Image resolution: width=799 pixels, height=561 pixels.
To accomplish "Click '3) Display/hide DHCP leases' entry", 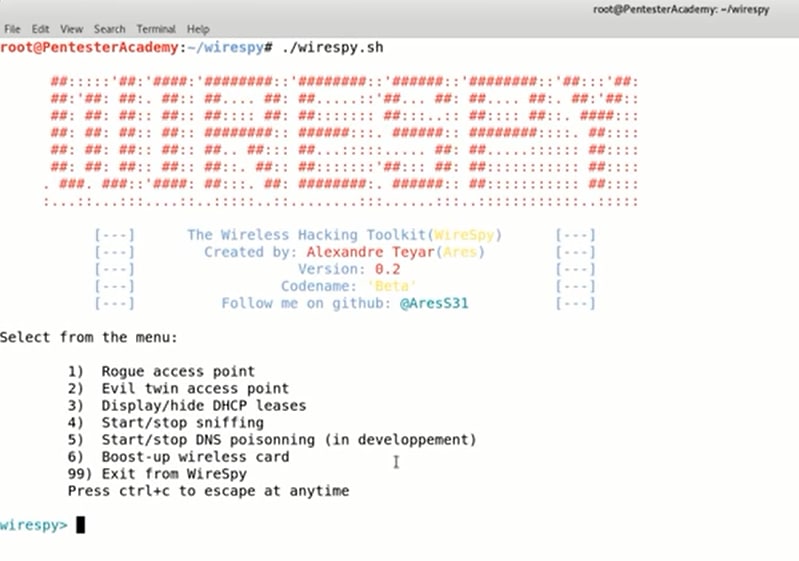I will [187, 406].
